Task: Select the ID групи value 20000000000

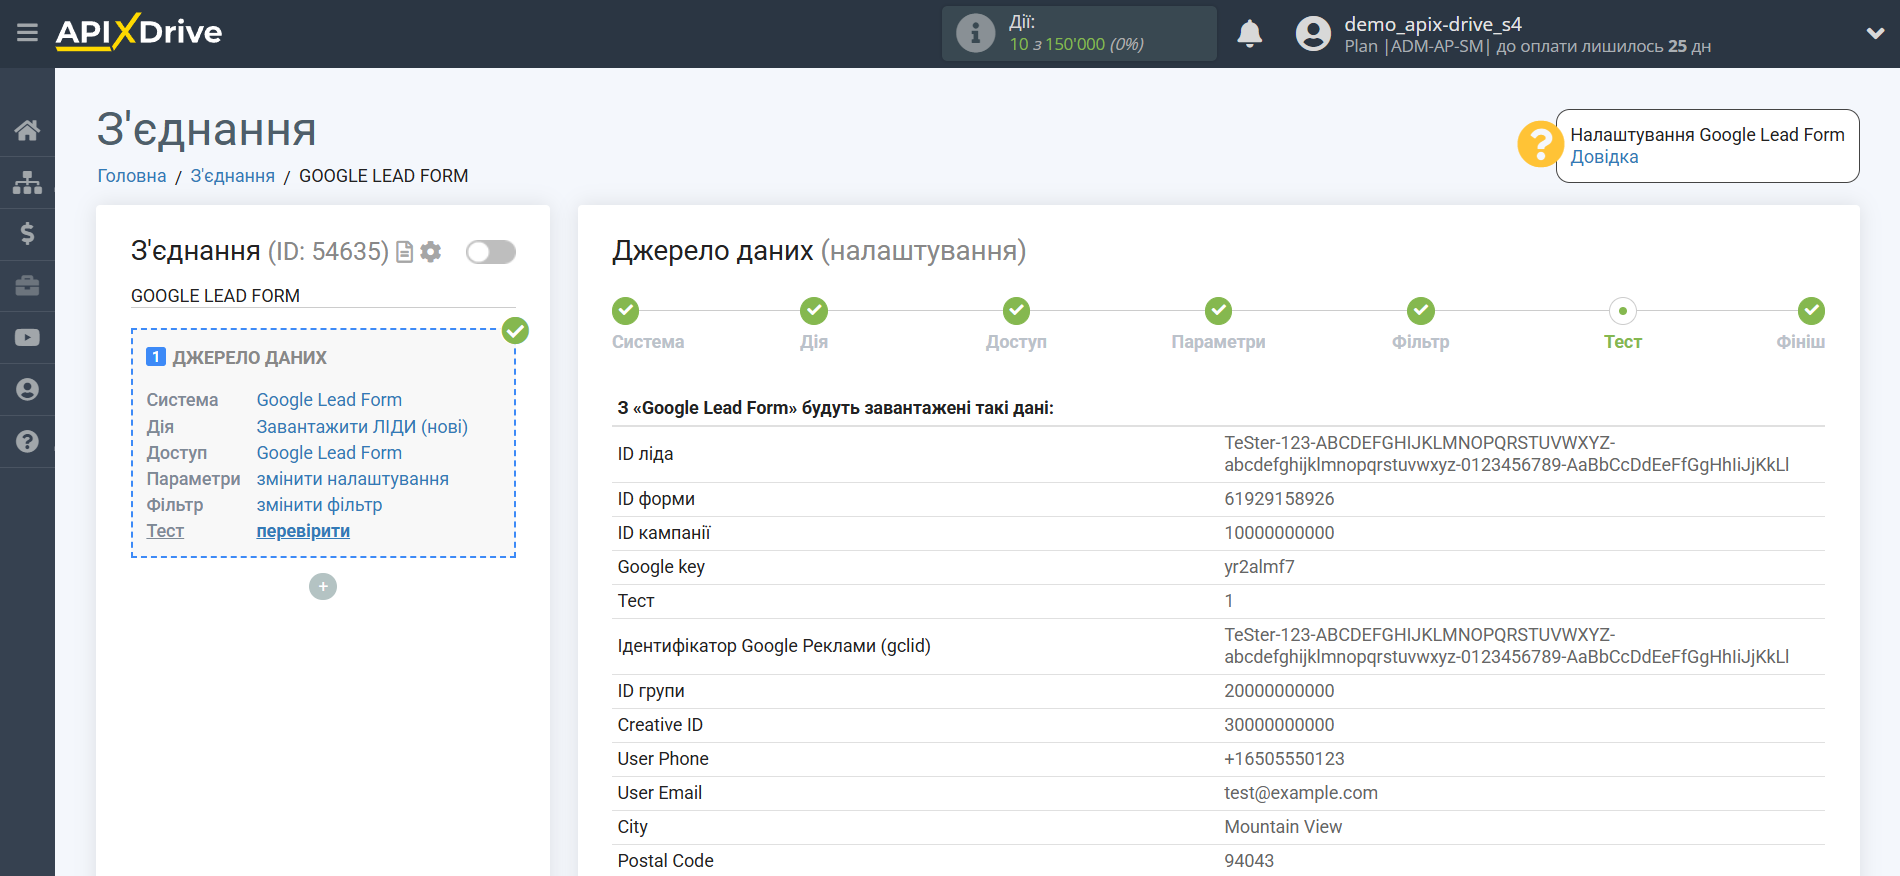Action: (x=1279, y=691)
